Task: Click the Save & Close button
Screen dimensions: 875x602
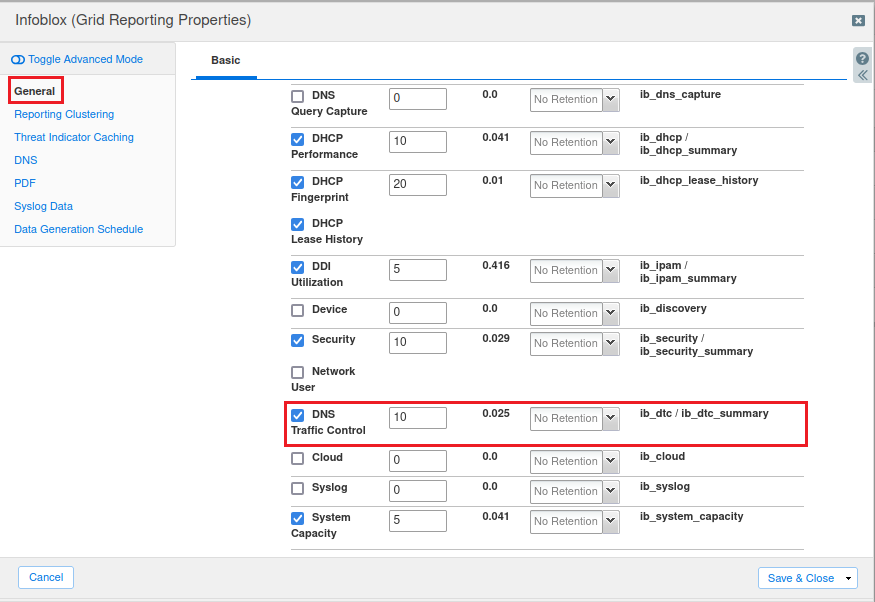Action: click(800, 578)
